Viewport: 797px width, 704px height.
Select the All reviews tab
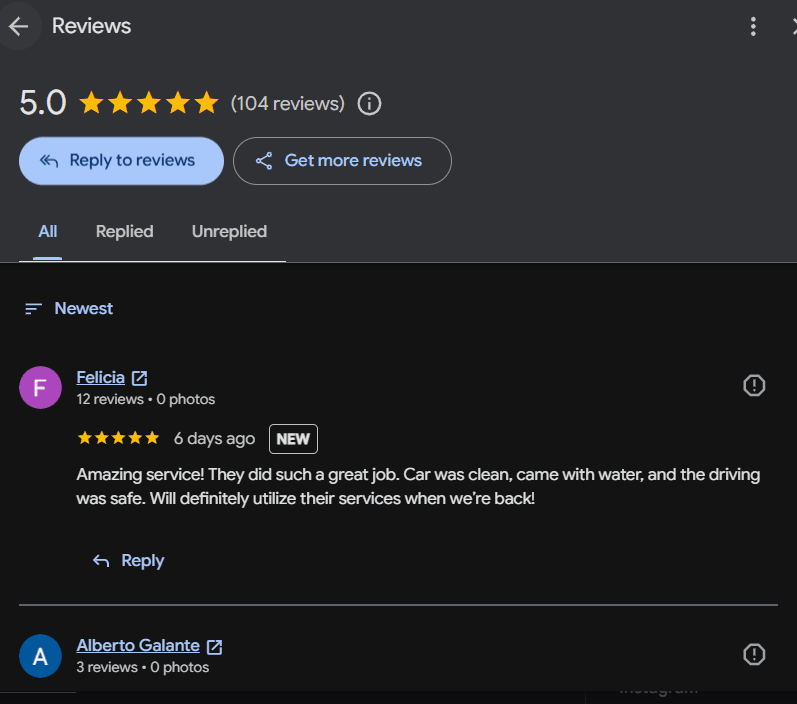tap(48, 232)
